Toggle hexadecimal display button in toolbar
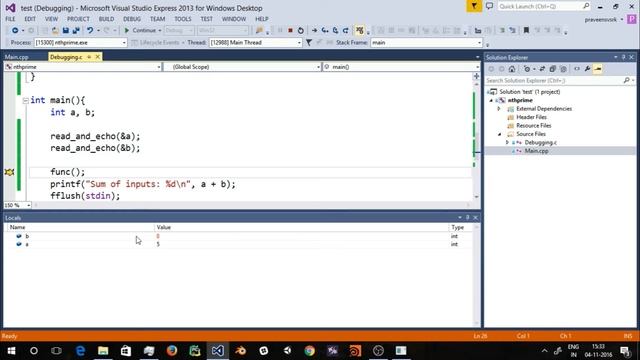640x360 pixels. [360, 31]
